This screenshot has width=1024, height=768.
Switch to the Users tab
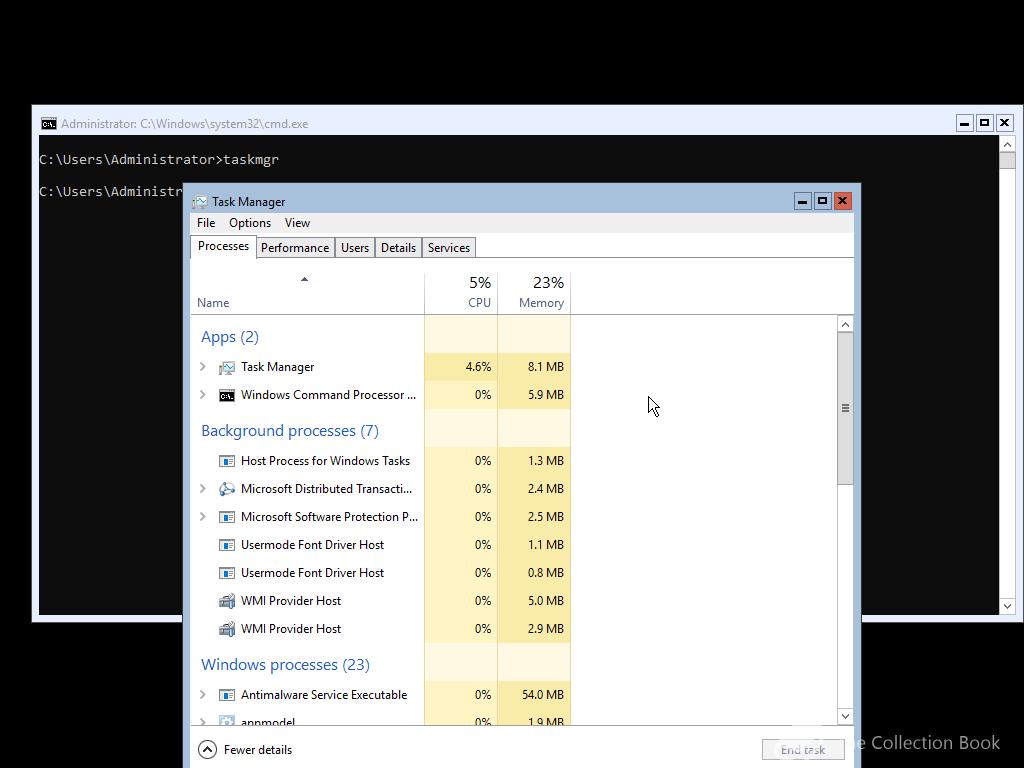[355, 248]
